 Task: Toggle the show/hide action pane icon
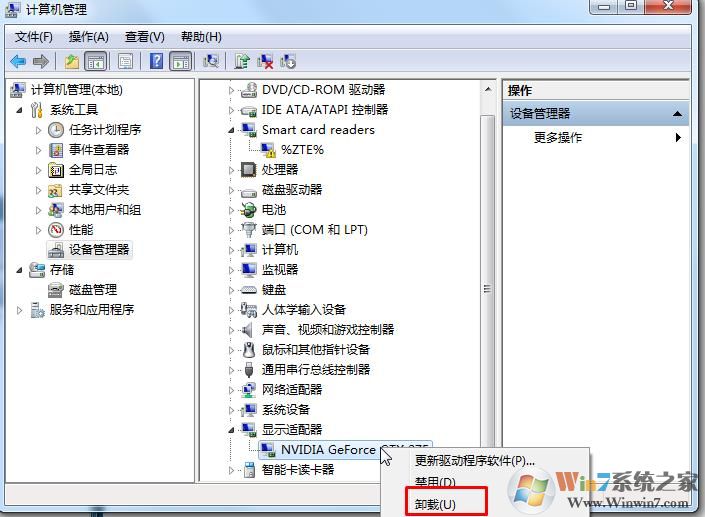[181, 61]
